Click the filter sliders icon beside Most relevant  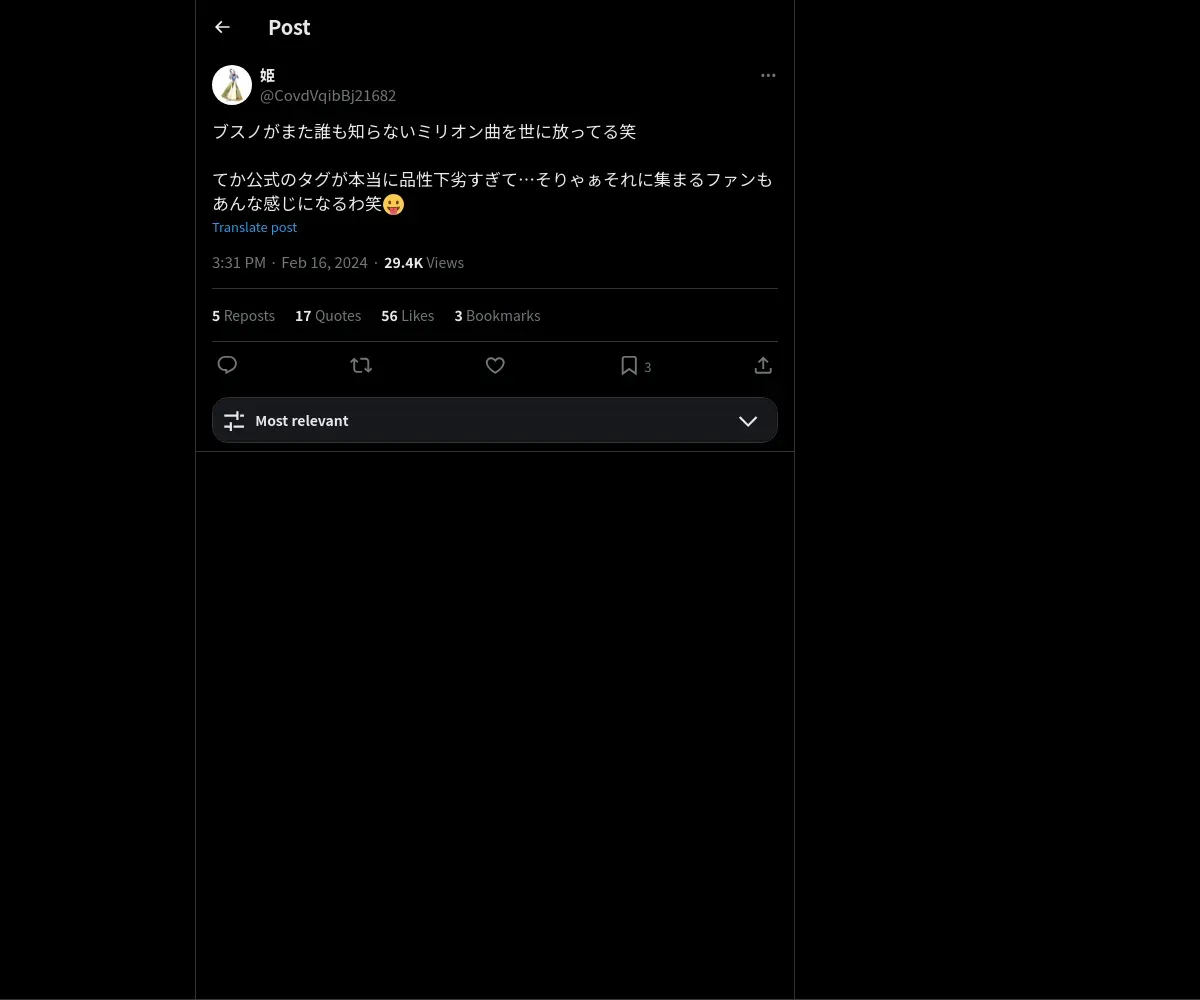pos(234,421)
